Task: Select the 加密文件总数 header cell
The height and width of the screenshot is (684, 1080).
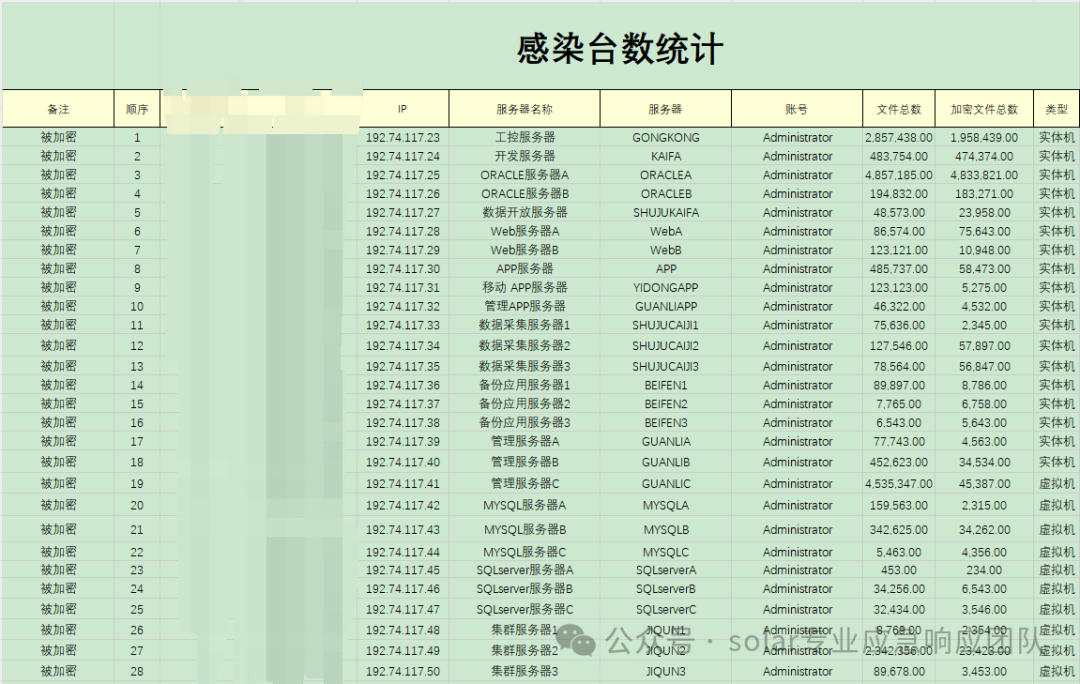Action: tap(984, 109)
